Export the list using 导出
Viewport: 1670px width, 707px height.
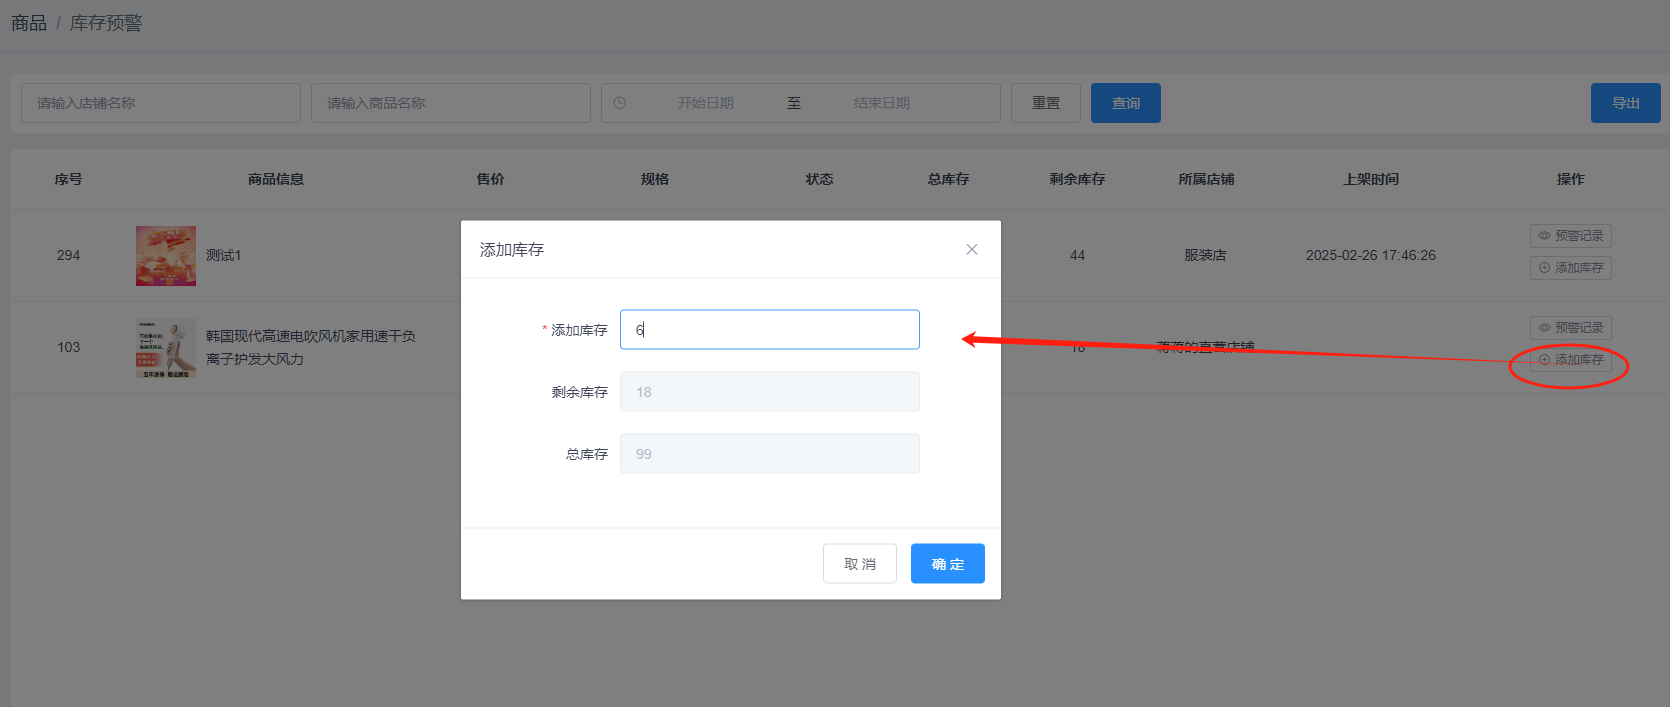1625,103
